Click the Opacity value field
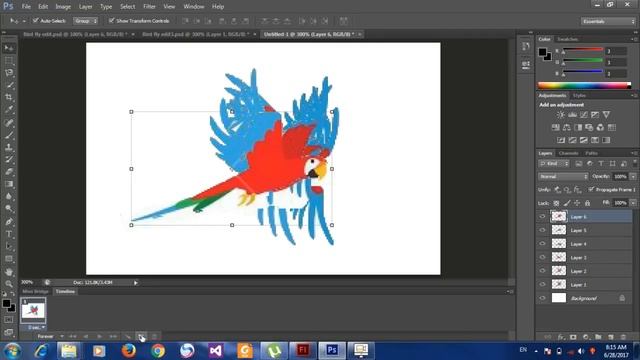640x360 pixels. 620,176
